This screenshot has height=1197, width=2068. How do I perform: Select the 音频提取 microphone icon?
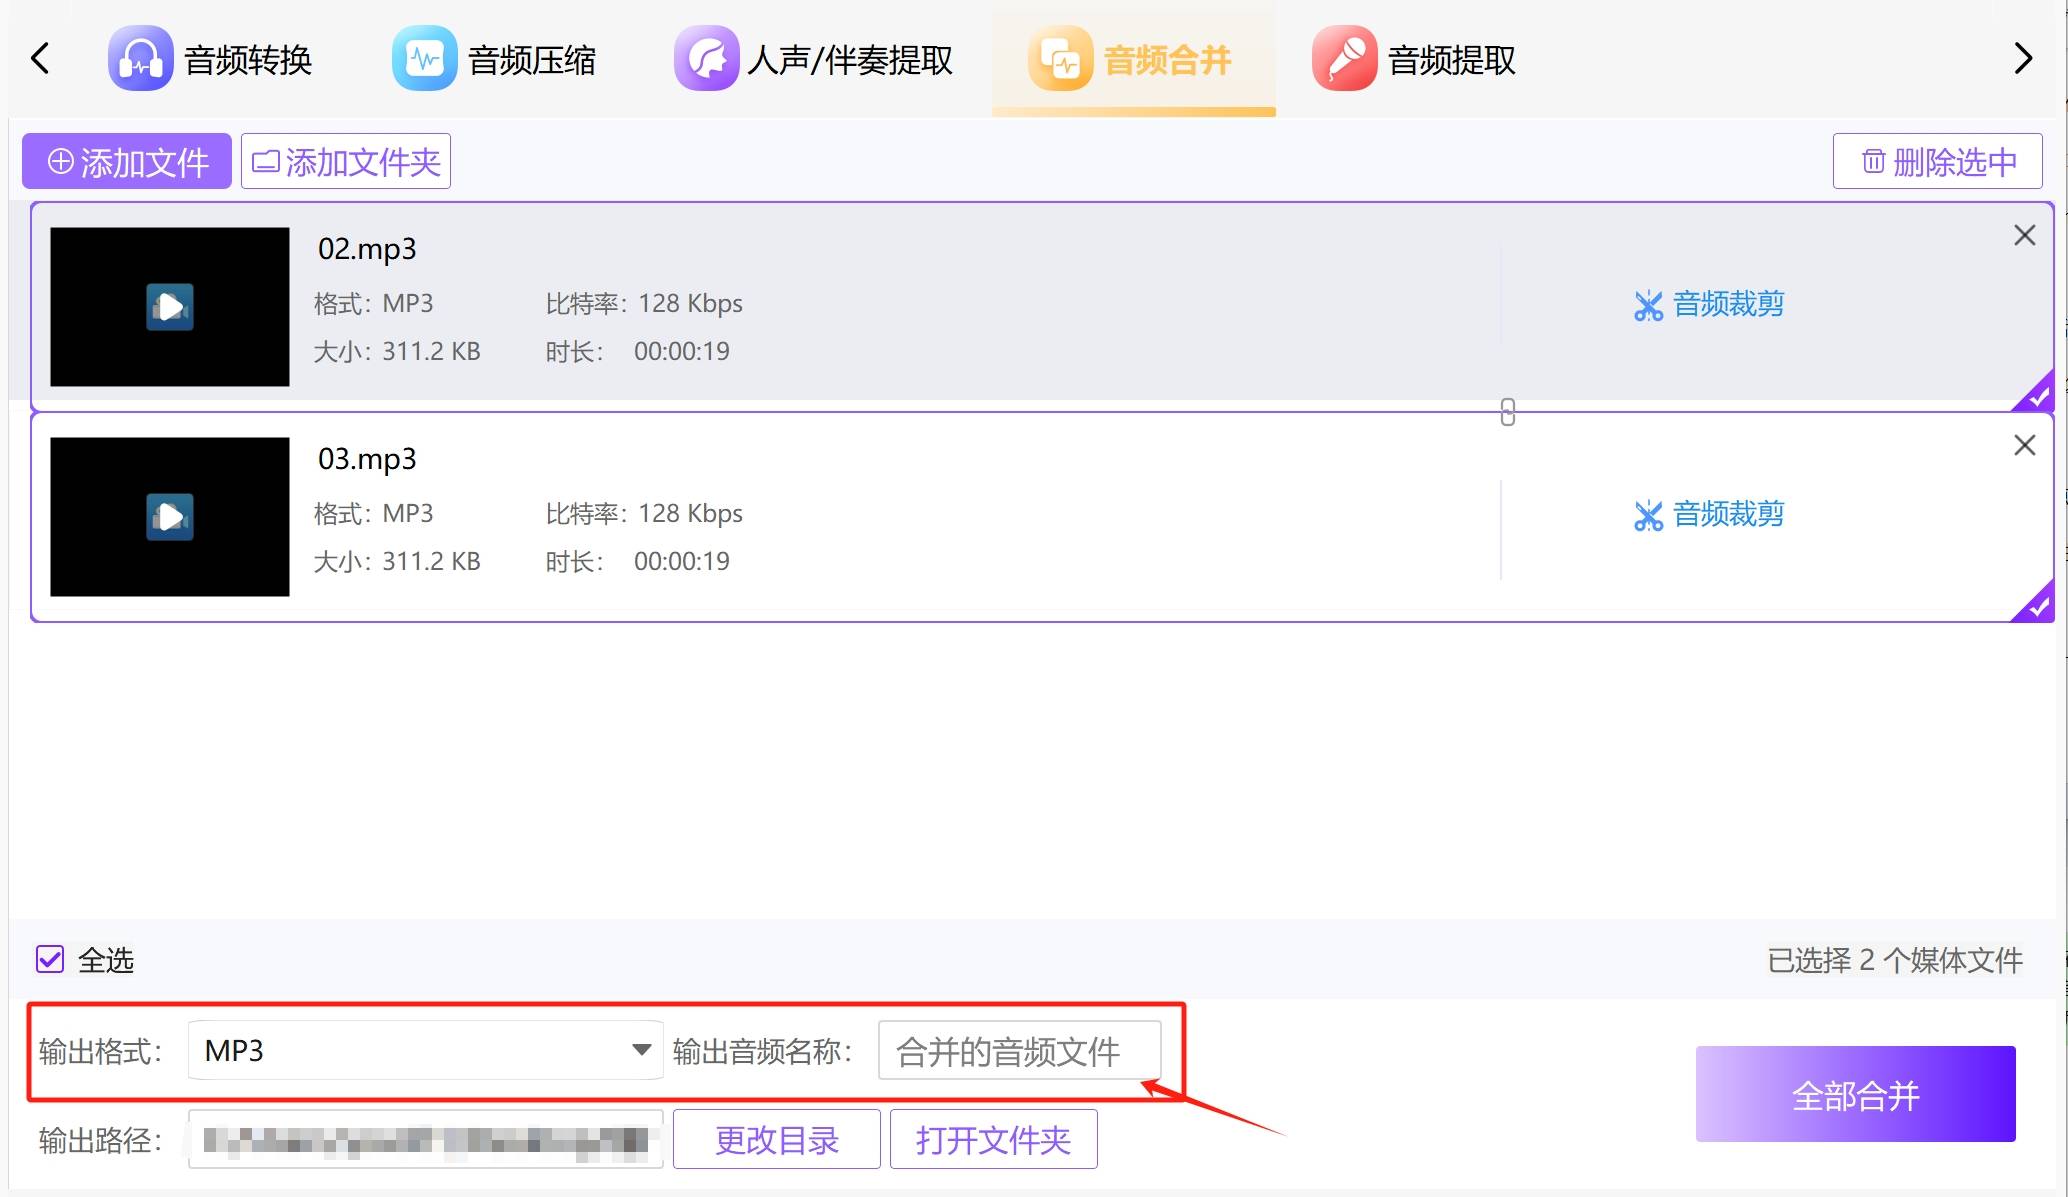coord(1345,59)
